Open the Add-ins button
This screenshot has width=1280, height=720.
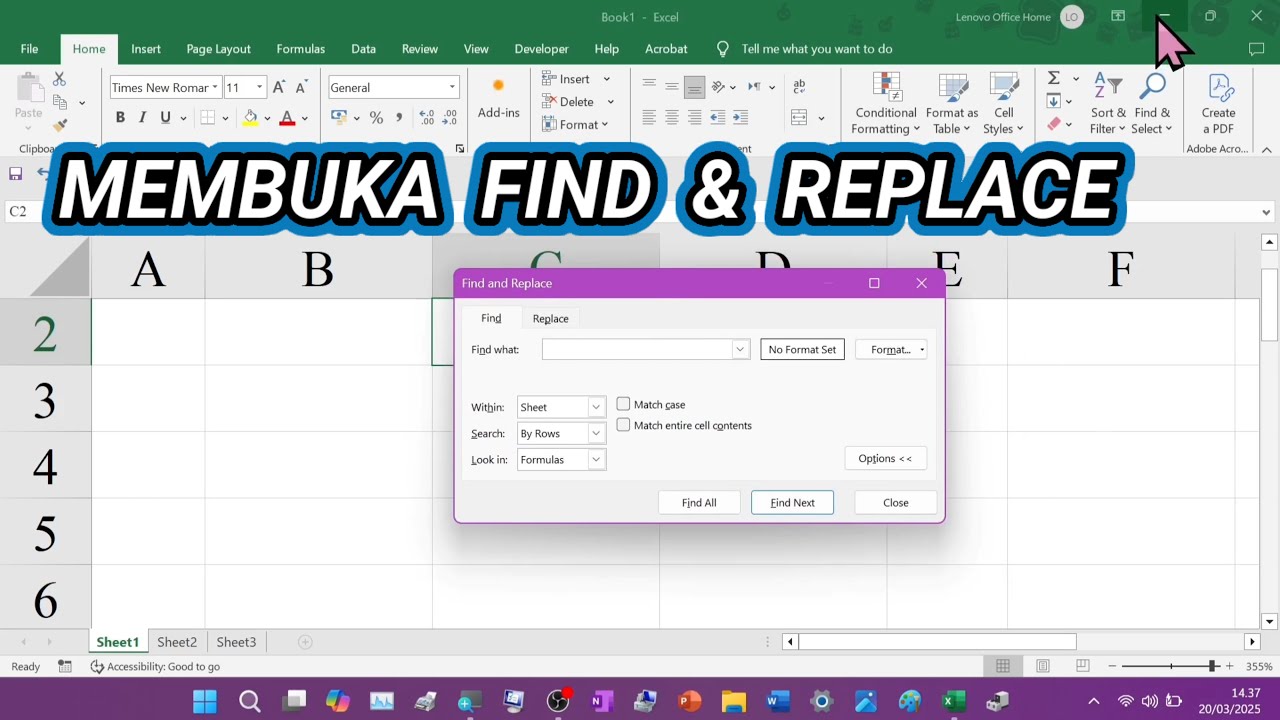(498, 99)
